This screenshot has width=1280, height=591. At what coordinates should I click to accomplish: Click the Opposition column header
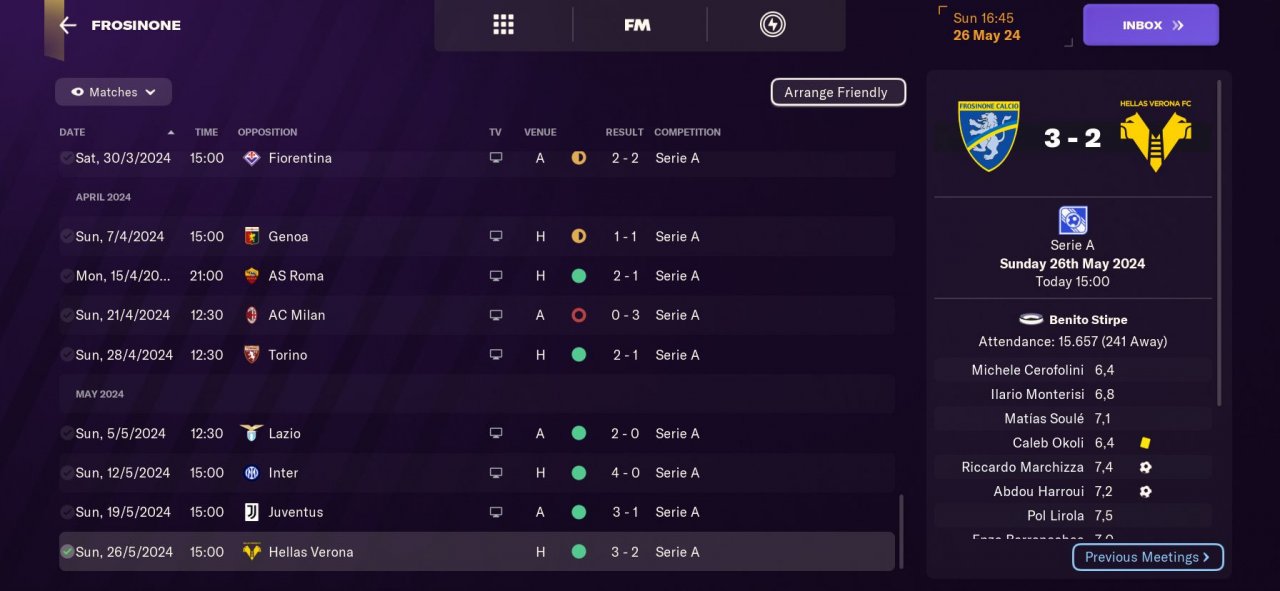click(267, 132)
